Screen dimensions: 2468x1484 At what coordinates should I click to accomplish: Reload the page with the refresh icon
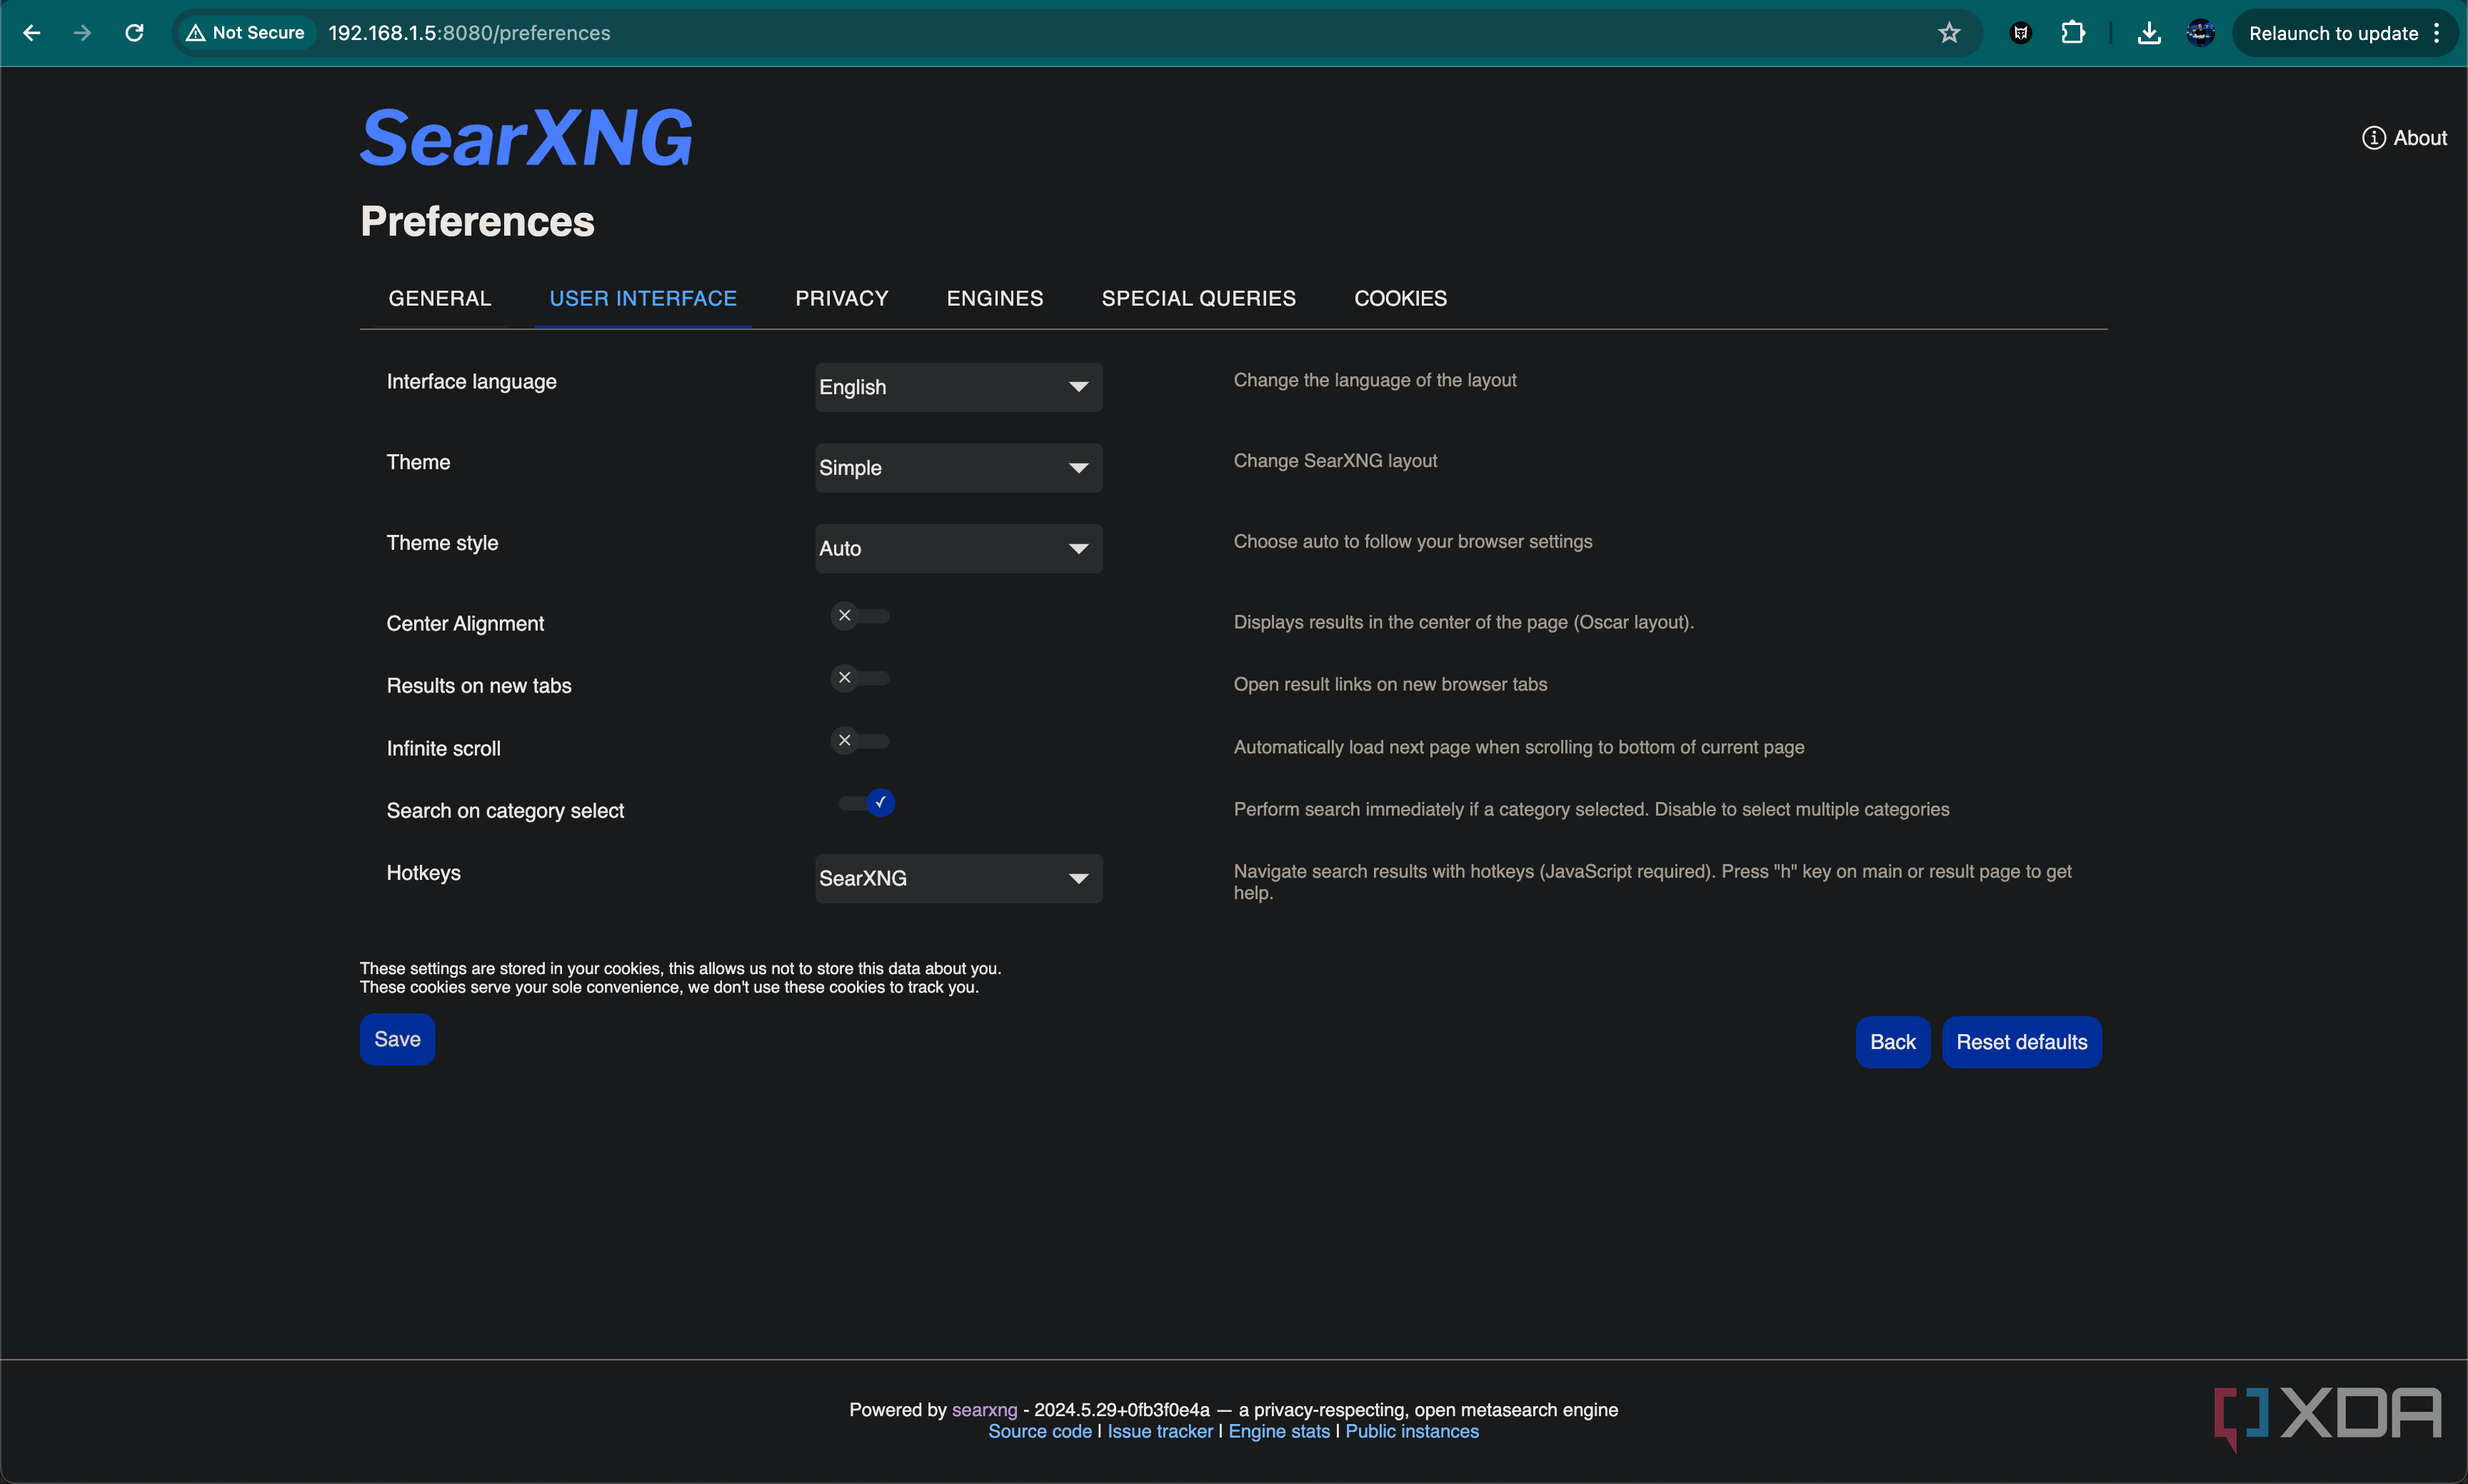click(134, 33)
